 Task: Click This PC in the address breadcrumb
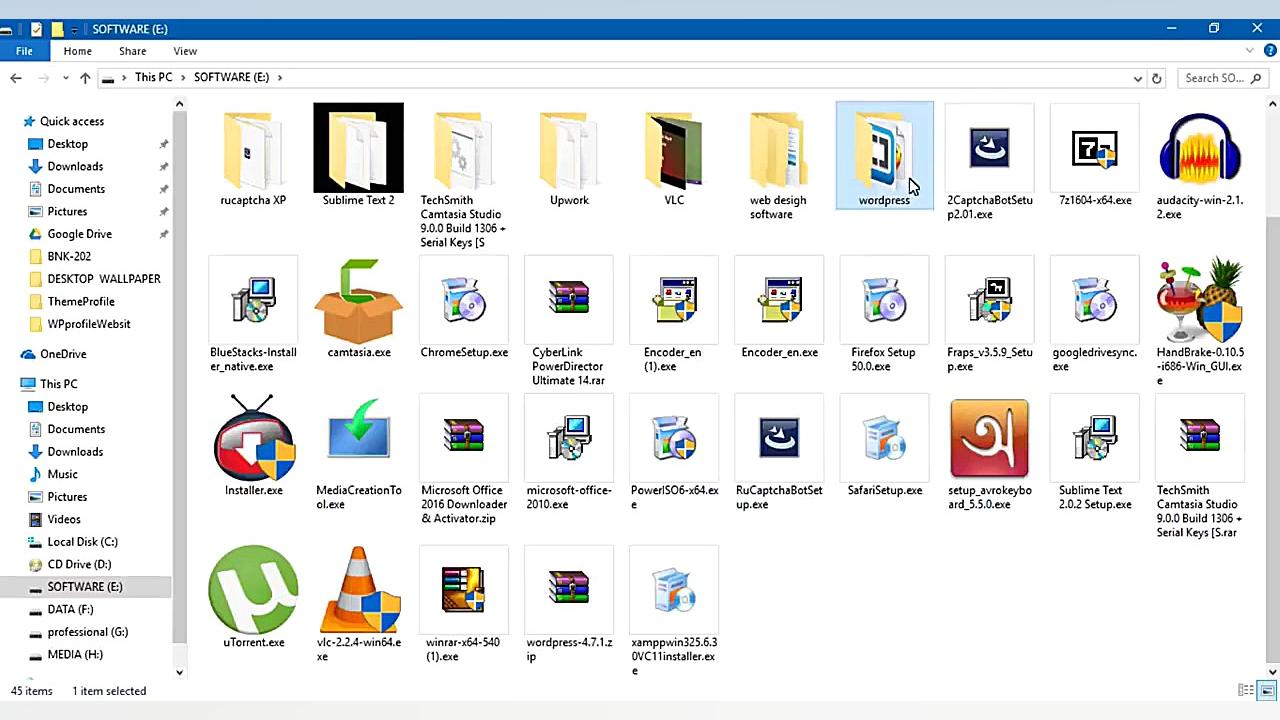click(153, 77)
